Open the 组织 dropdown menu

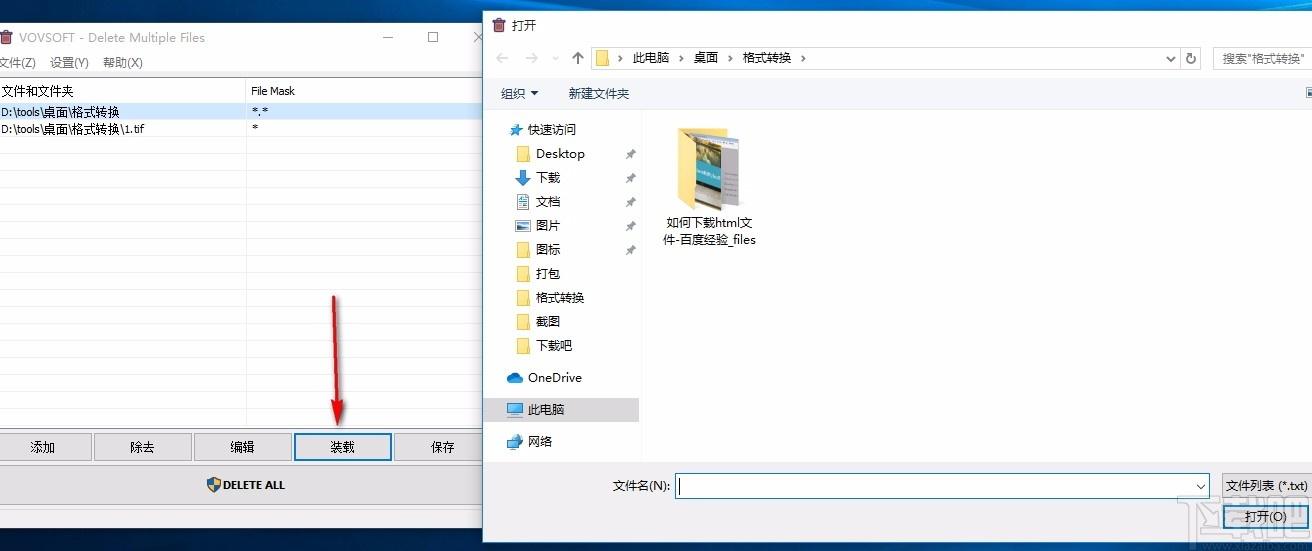519,93
